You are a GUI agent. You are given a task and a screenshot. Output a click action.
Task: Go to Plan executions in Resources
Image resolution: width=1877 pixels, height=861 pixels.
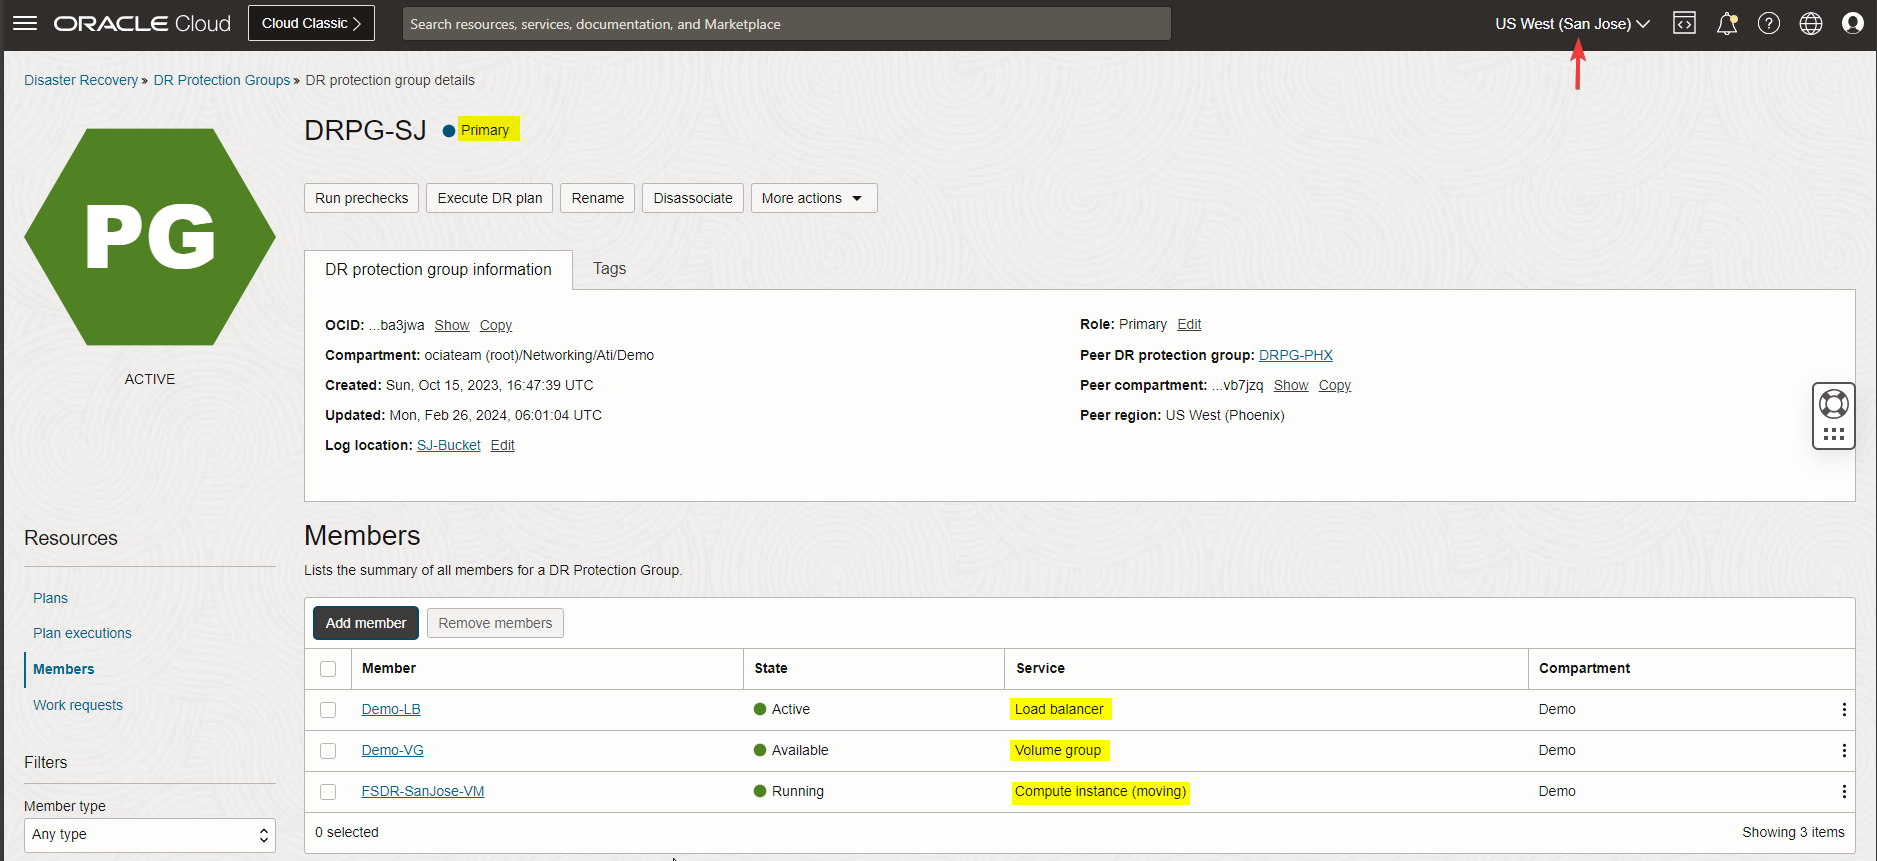click(x=82, y=633)
